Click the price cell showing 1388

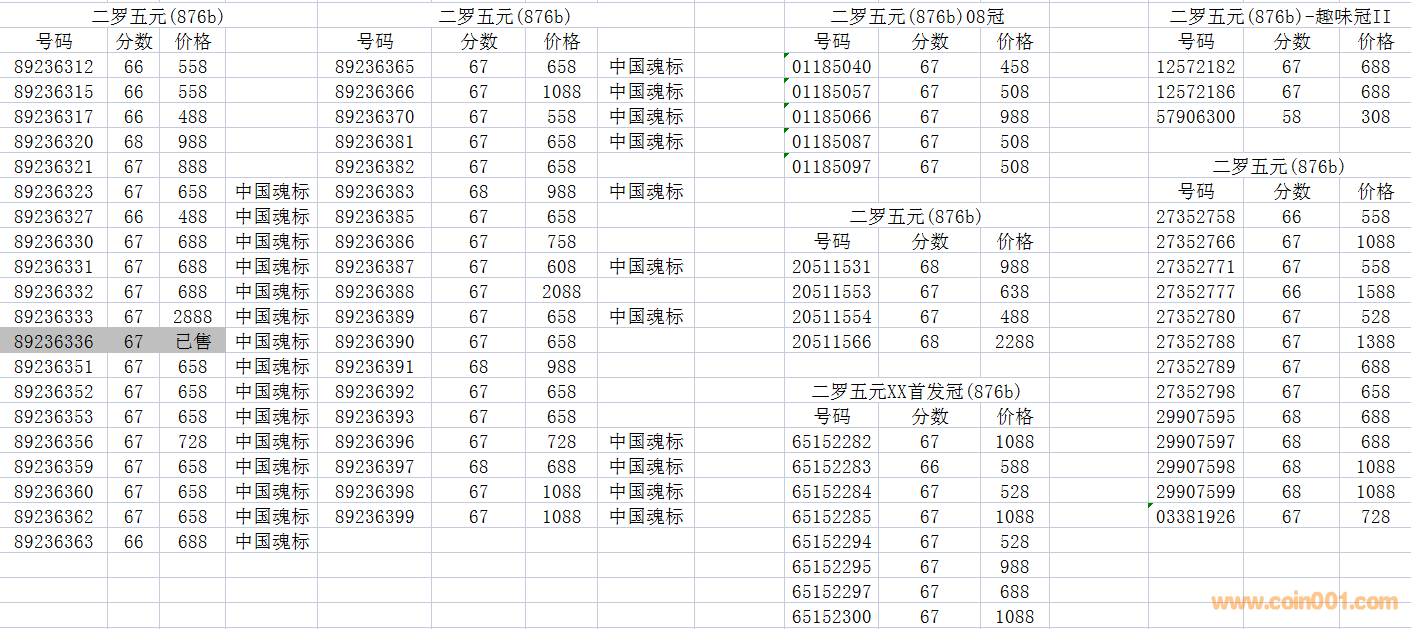[x=1375, y=342]
